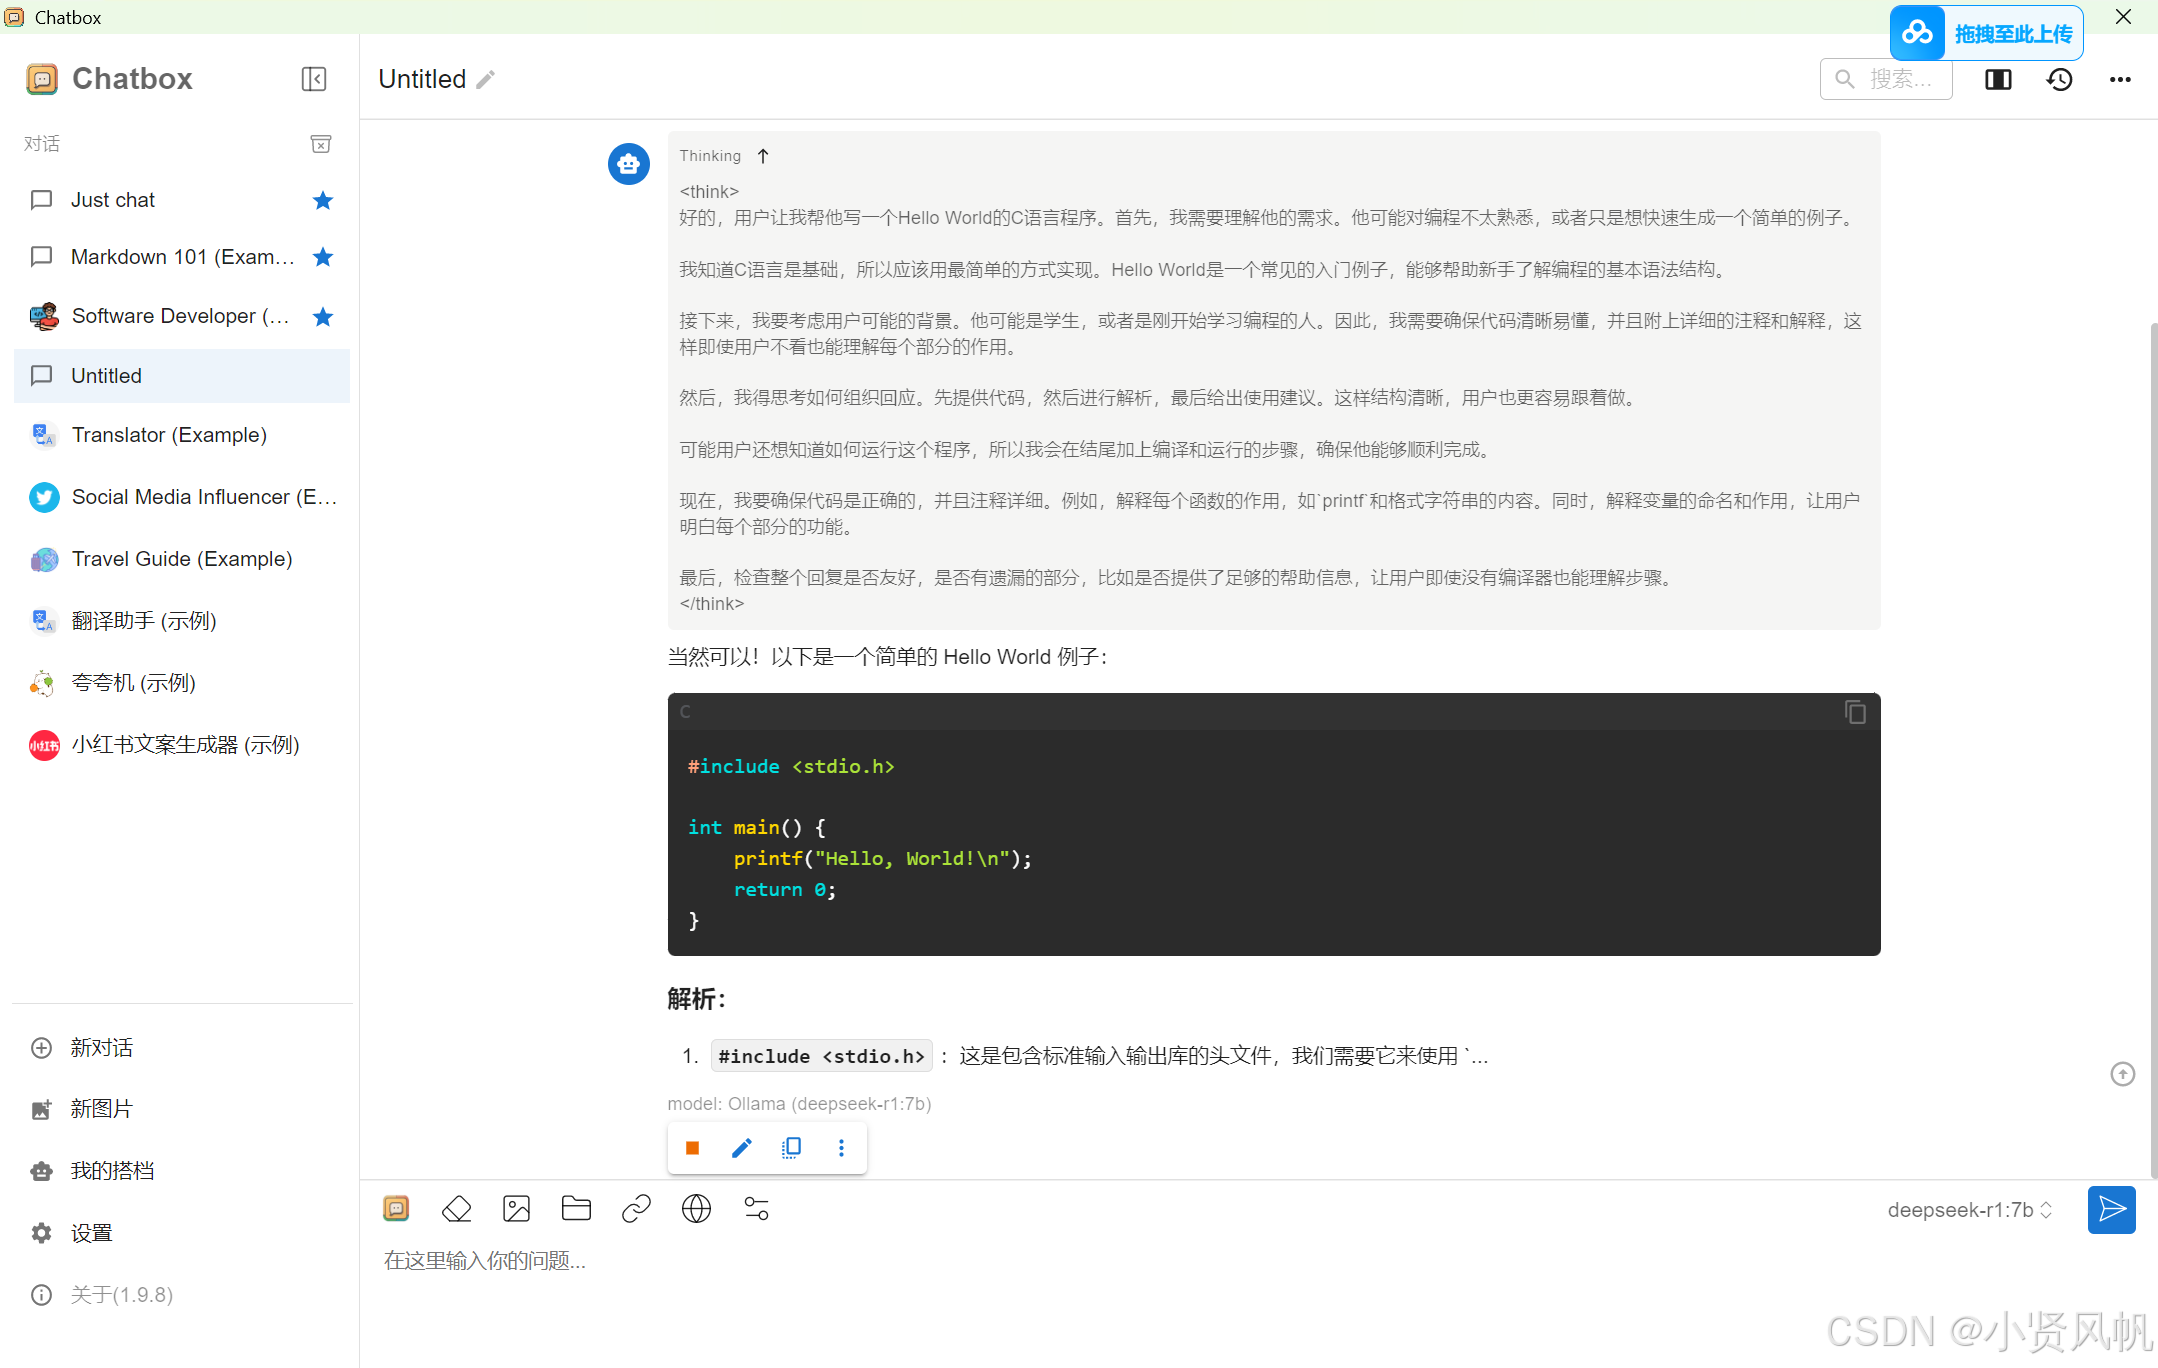Image resolution: width=2158 pixels, height=1368 pixels.
Task: Collapse the Thinking section arrow
Action: coord(763,156)
